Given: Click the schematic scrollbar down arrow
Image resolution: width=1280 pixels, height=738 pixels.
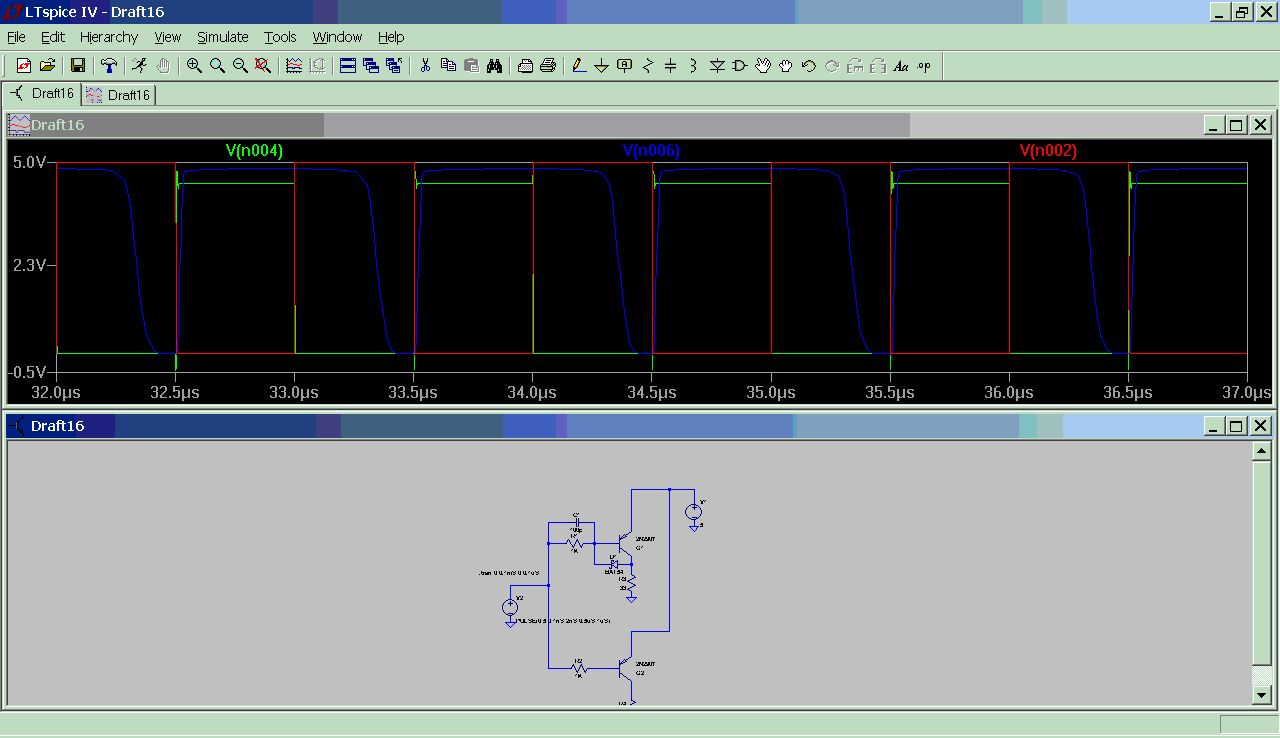Looking at the screenshot, I should tap(1262, 694).
